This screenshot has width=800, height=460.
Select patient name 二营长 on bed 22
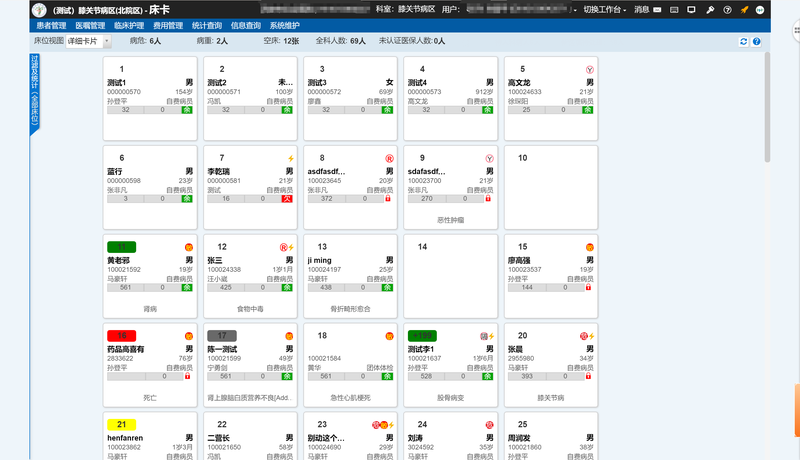(x=218, y=438)
